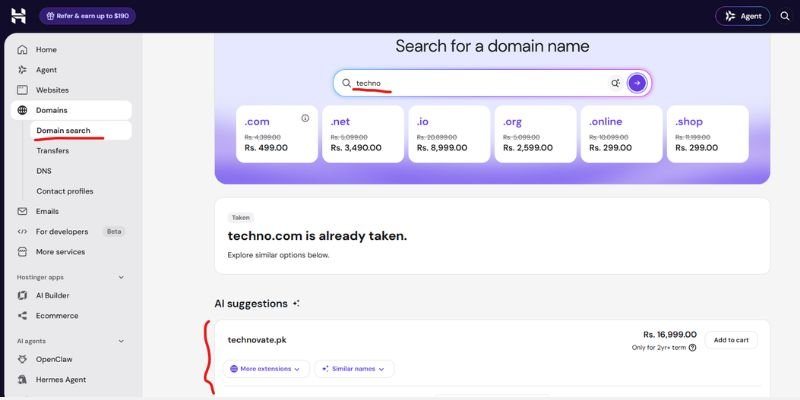Open the DNS submenu item
This screenshot has height=400, width=800.
tap(44, 171)
